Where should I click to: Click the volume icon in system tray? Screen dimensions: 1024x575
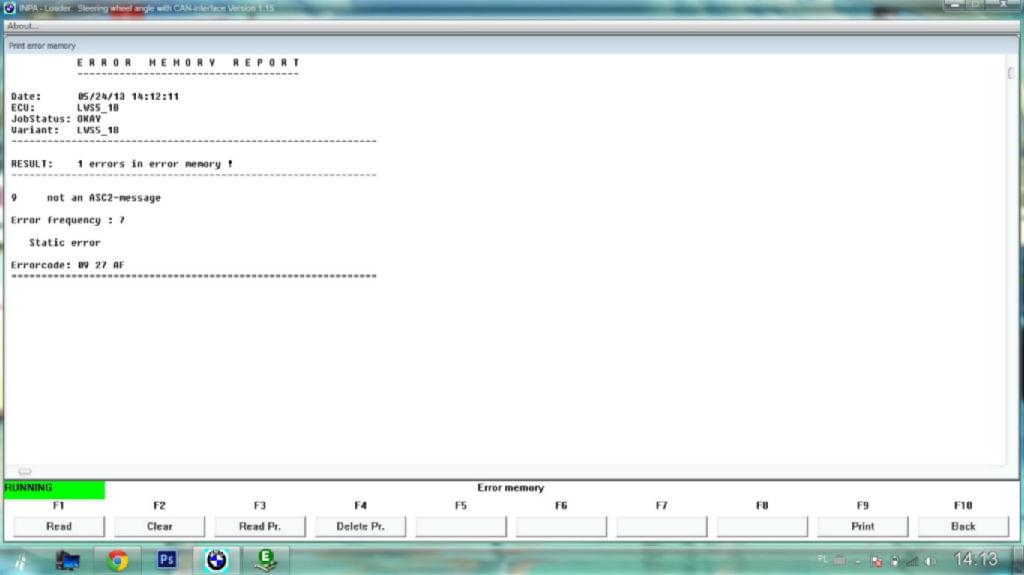coord(930,561)
